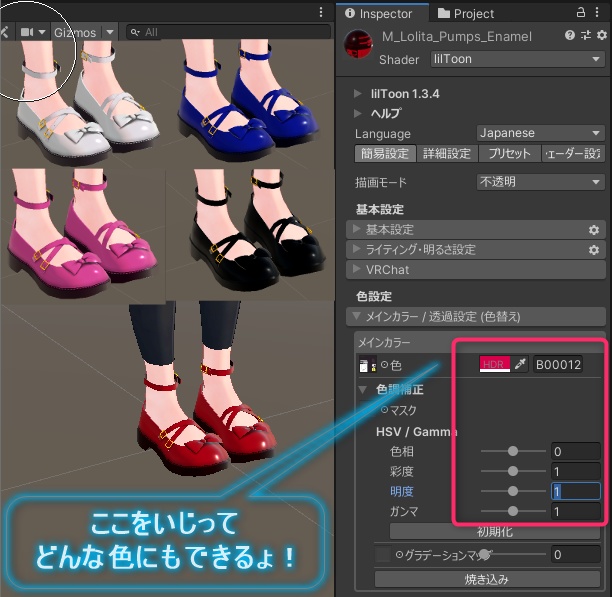Screen dimensions: 612x597
Task: Click the scene tools icon left of camera
Action: (x=4, y=32)
